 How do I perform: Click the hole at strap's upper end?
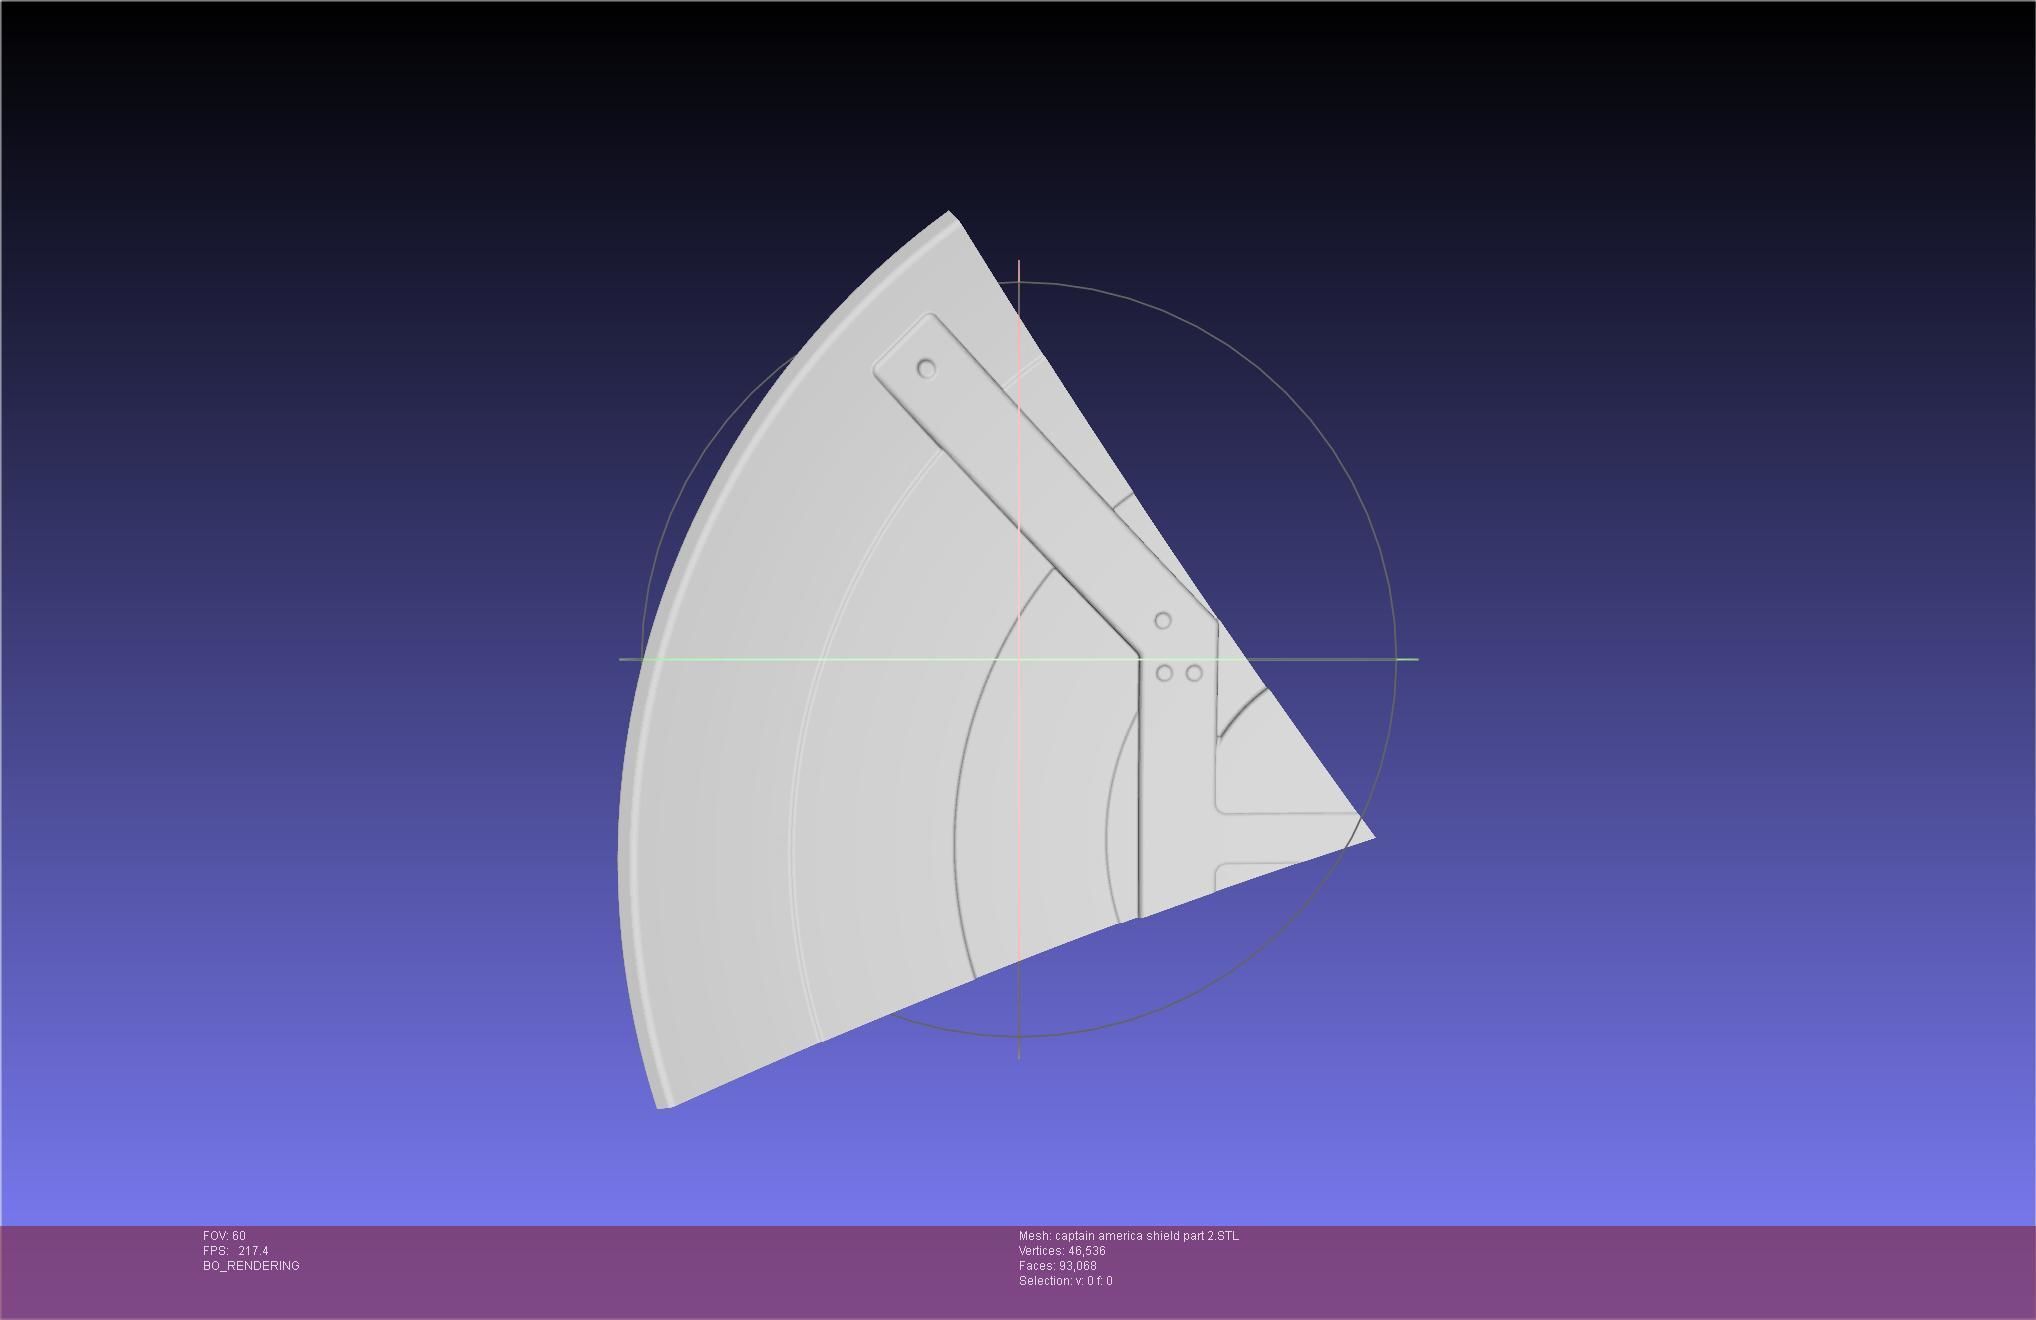click(x=926, y=369)
